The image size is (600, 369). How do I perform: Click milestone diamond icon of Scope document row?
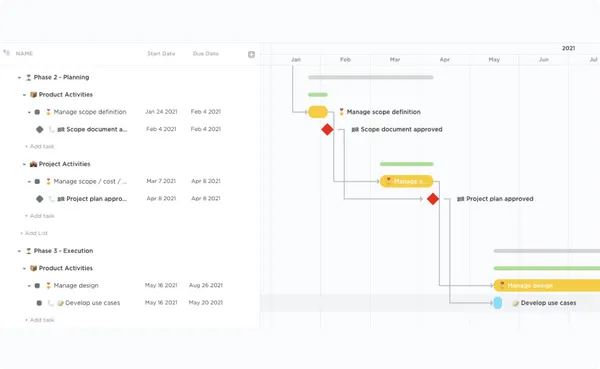(x=39, y=129)
